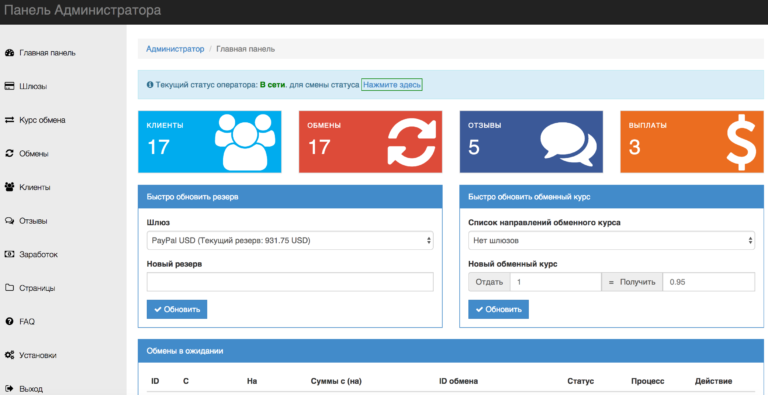The height and width of the screenshot is (395, 768).
Task: Click the exchange arrows icon for Курс обмена
Action: pos(9,120)
